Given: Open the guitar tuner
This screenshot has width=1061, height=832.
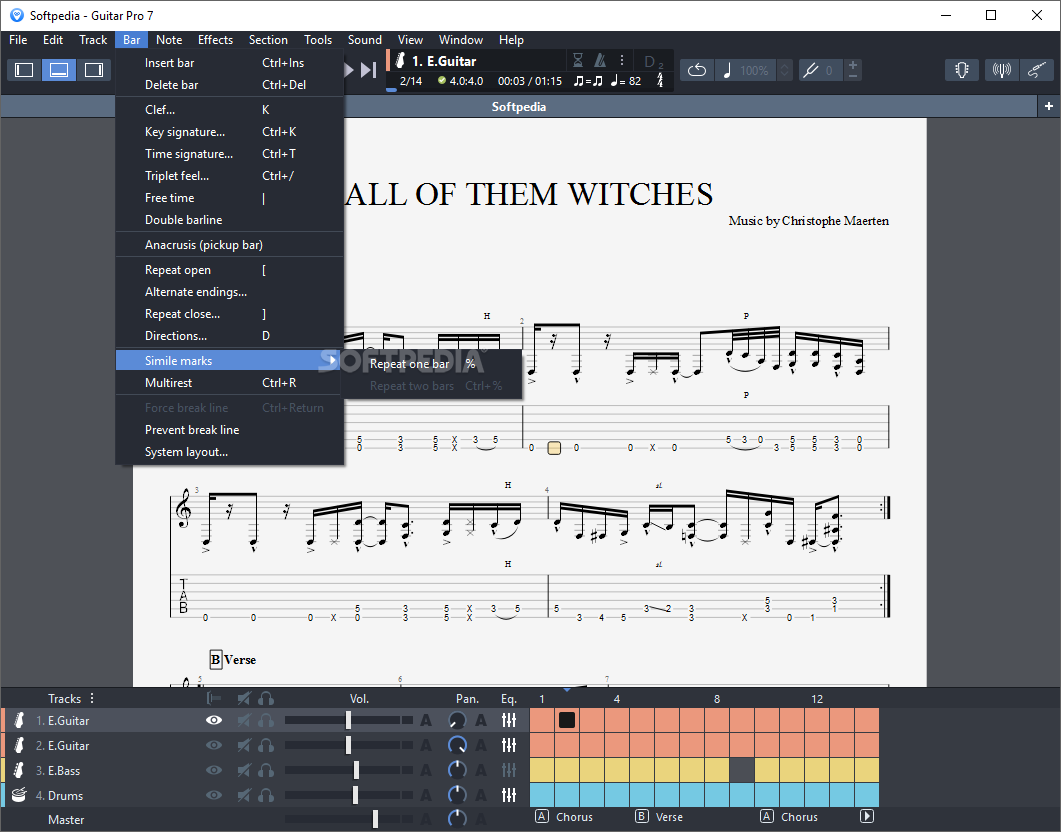Looking at the screenshot, I should pos(962,70).
